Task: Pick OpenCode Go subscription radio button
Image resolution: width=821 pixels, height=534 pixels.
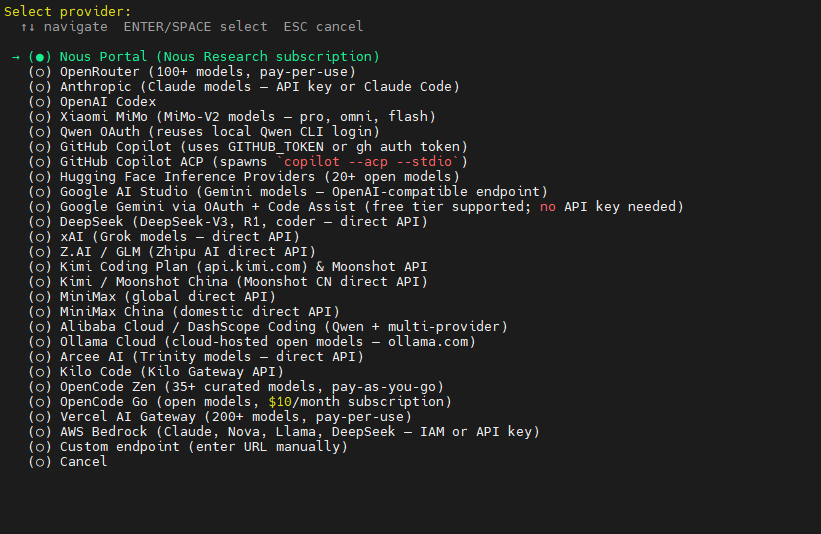Action: point(40,402)
